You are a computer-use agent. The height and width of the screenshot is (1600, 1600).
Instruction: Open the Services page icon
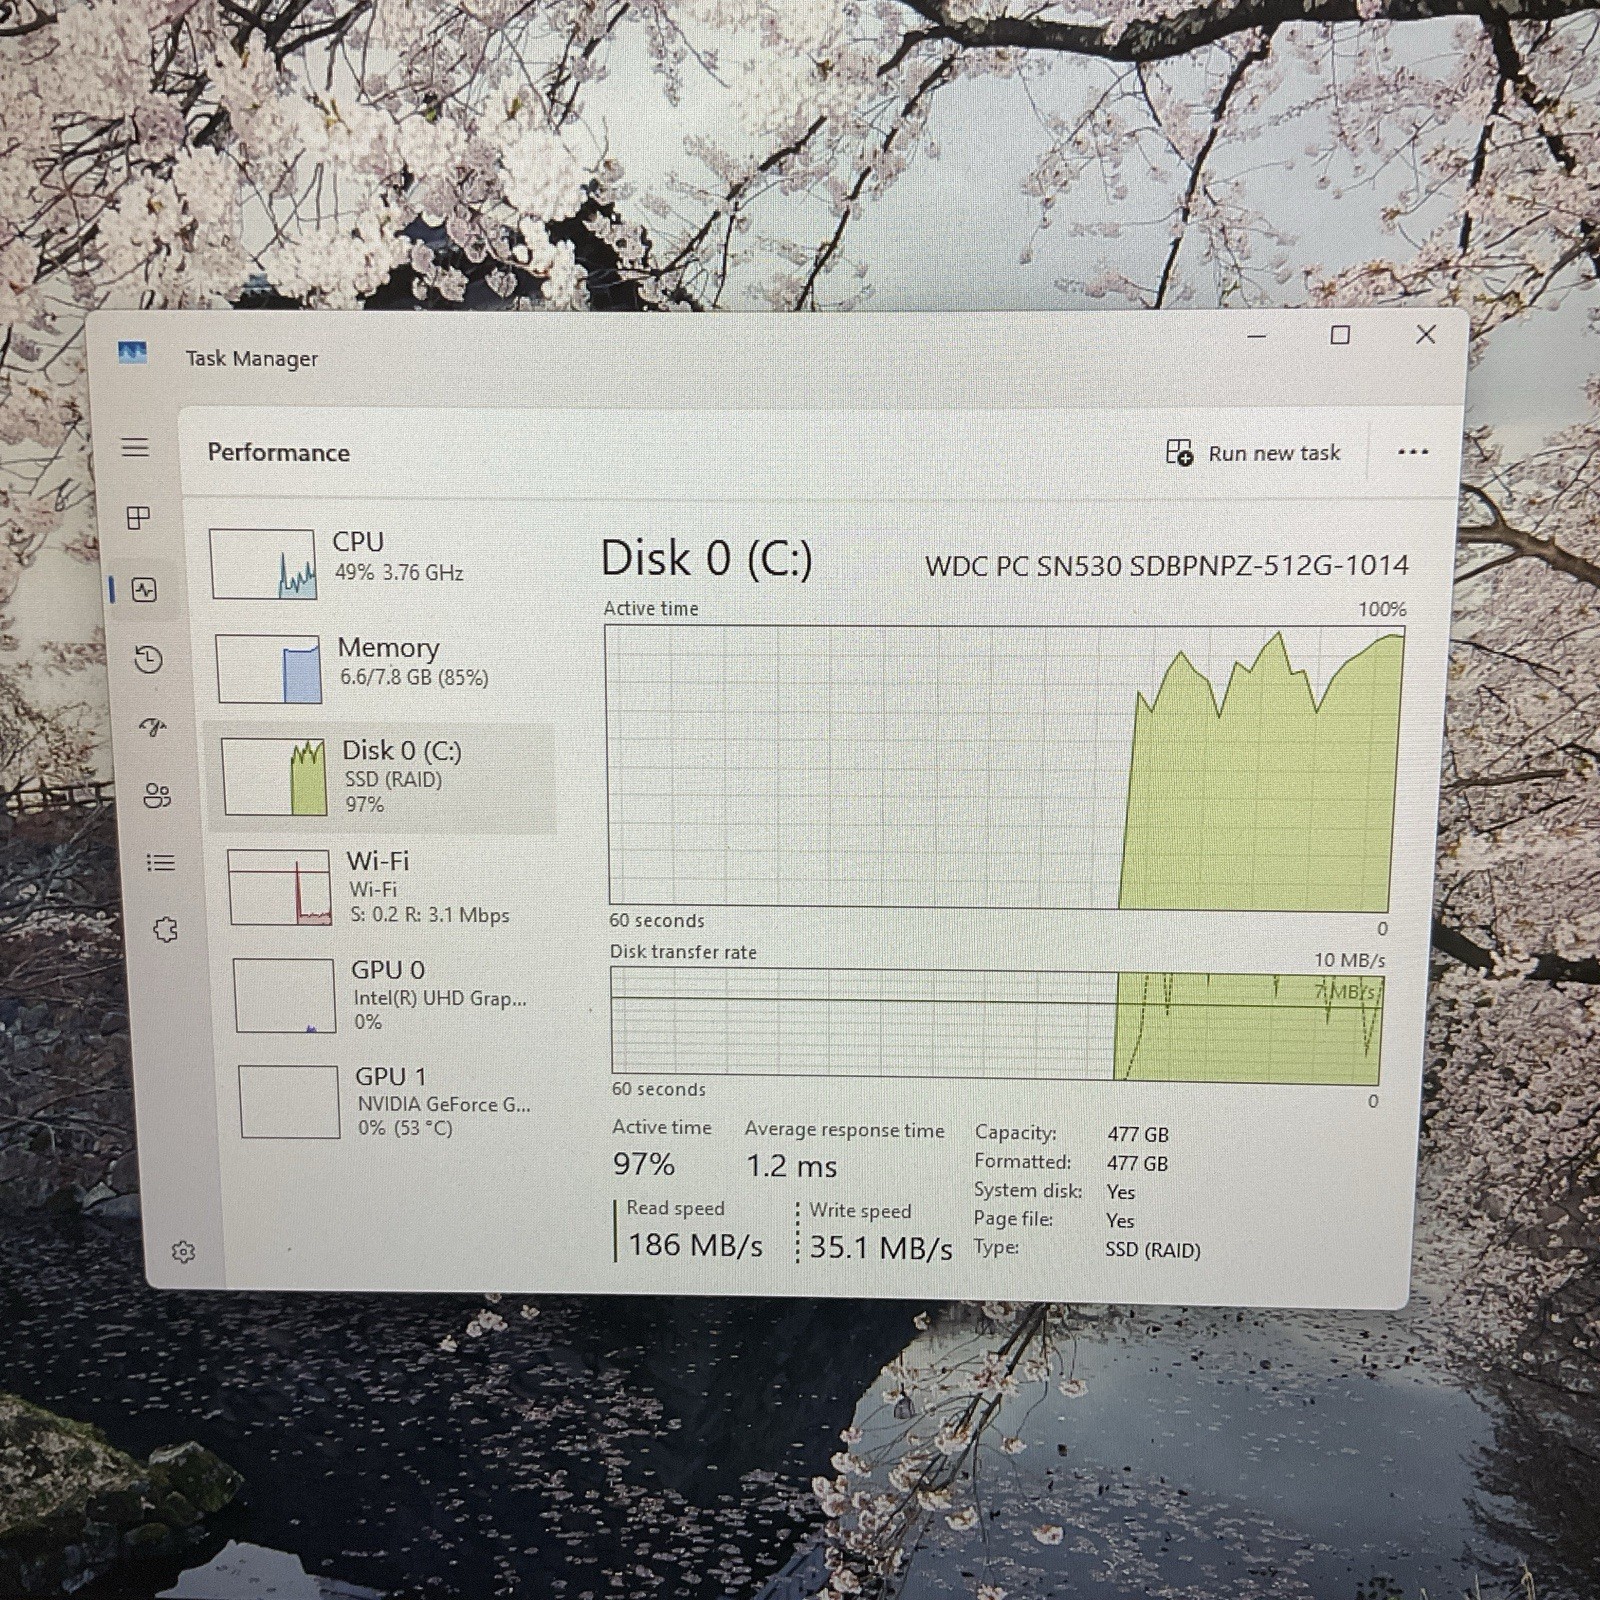(x=165, y=930)
